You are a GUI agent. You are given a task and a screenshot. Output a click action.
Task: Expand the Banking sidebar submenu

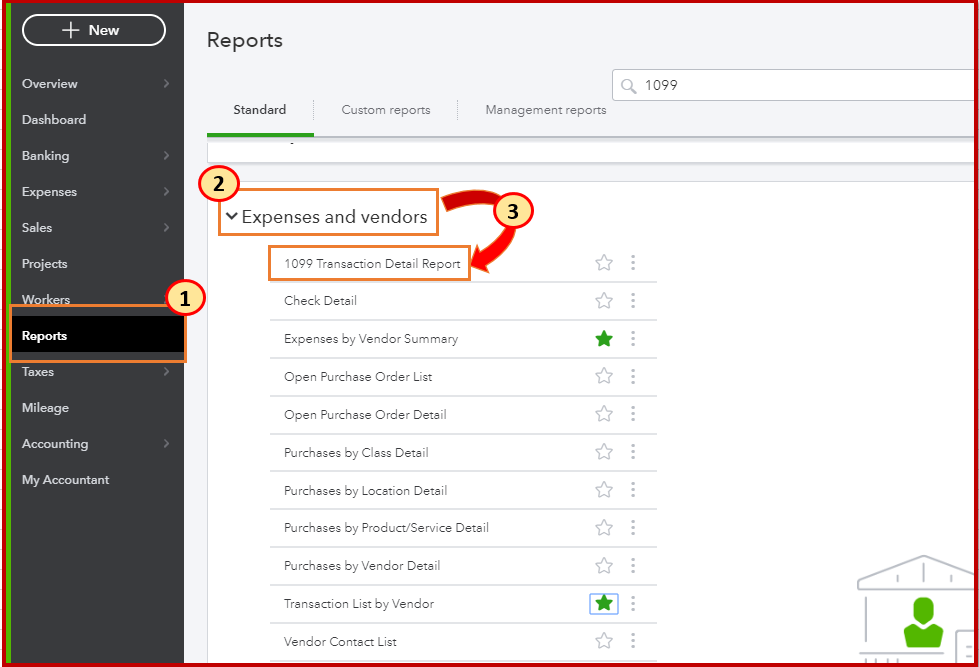tap(166, 156)
